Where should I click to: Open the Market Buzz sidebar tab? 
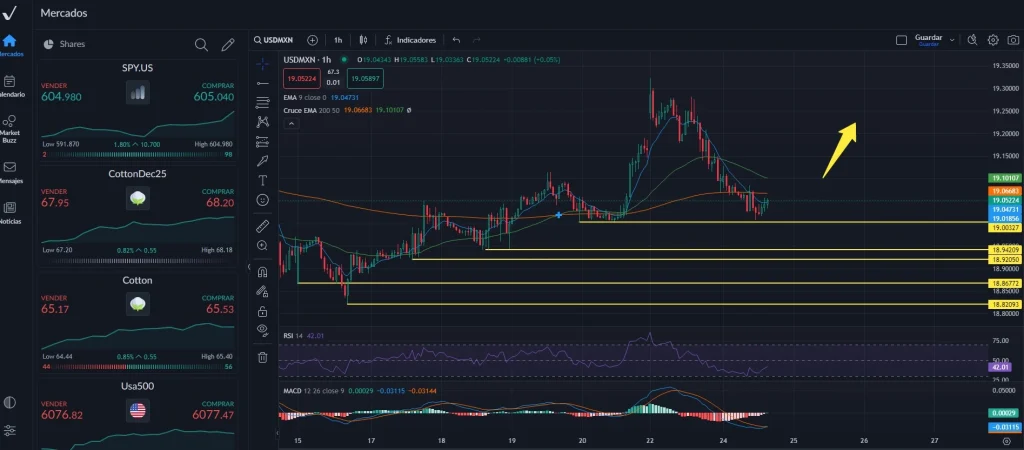pyautogui.click(x=10, y=129)
